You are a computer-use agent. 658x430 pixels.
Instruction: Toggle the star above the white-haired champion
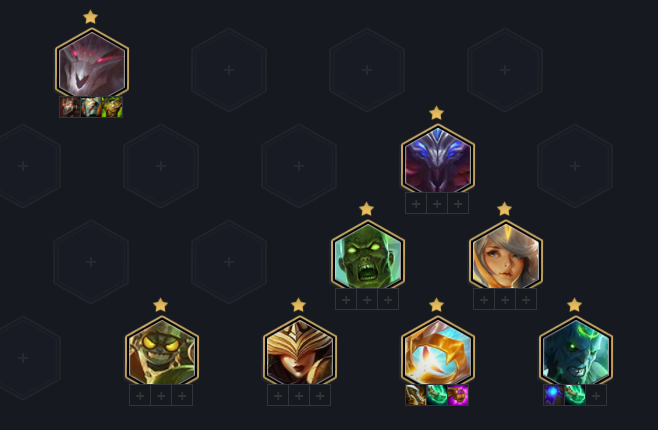[504, 208]
